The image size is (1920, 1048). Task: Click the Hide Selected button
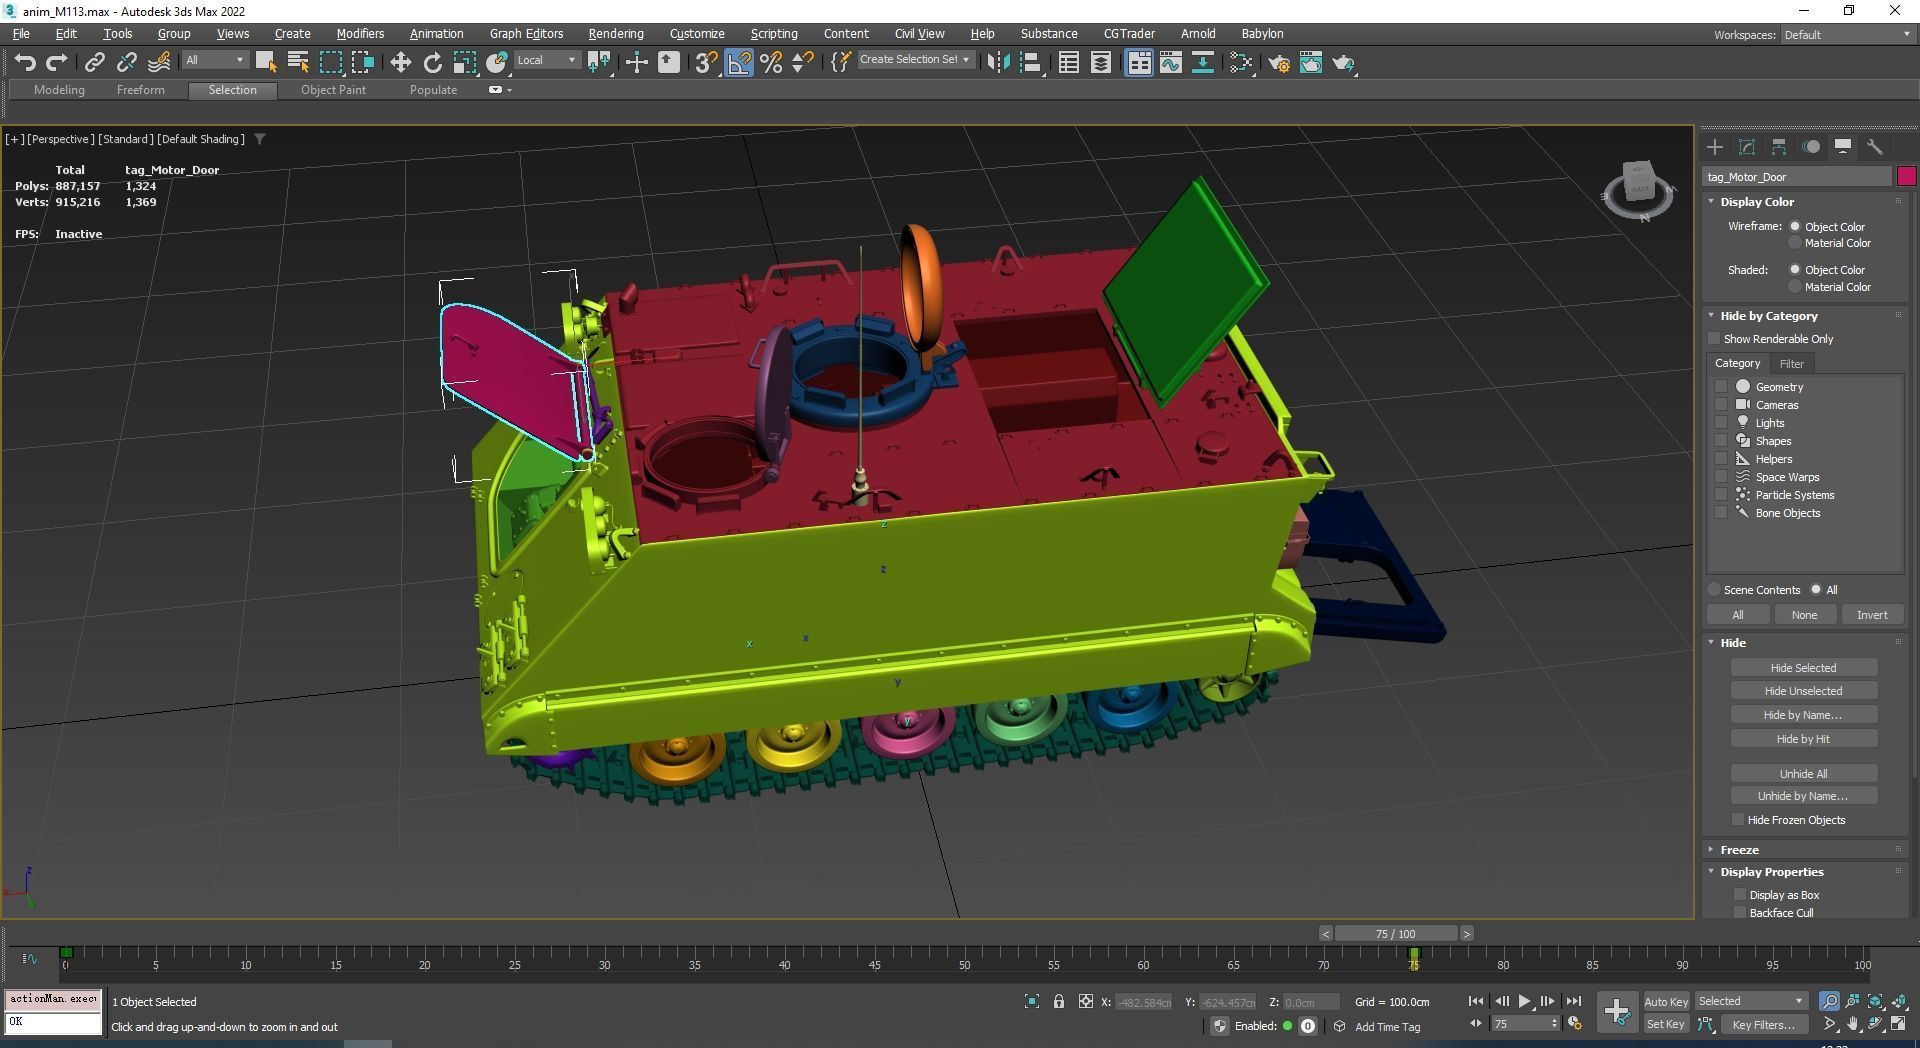pyautogui.click(x=1803, y=668)
